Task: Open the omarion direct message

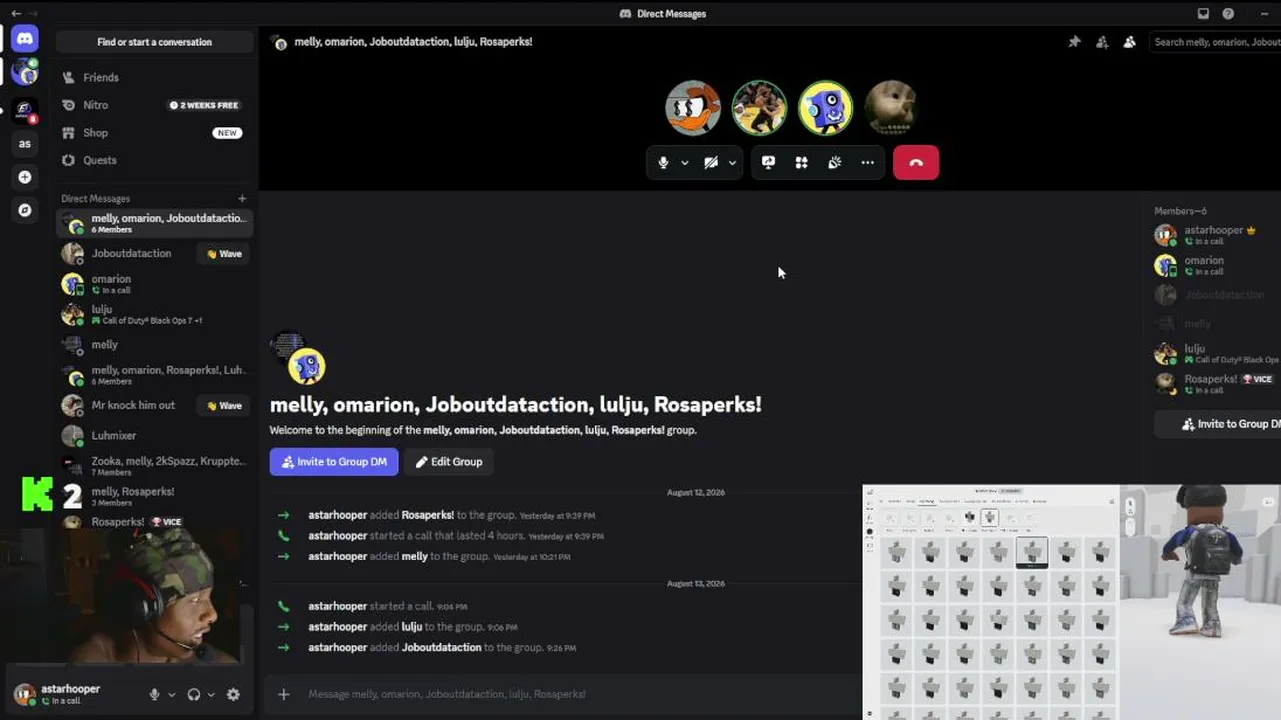Action: (x=154, y=284)
